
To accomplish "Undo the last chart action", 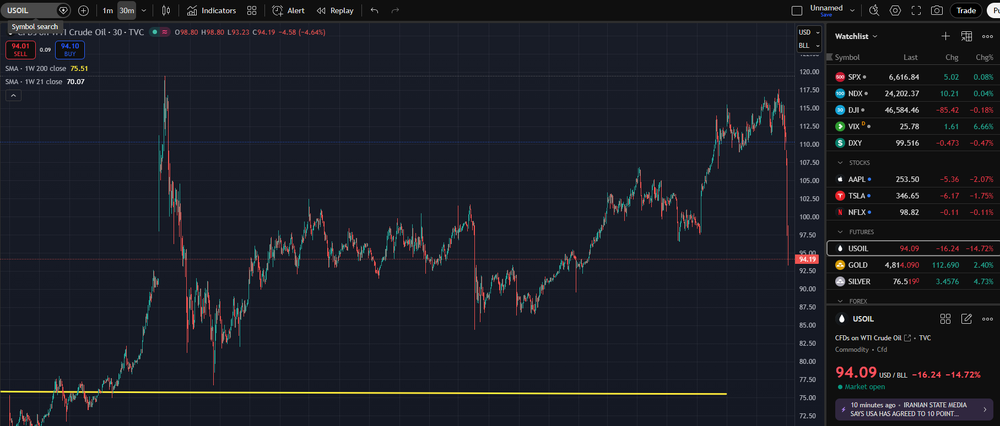I will click(374, 10).
